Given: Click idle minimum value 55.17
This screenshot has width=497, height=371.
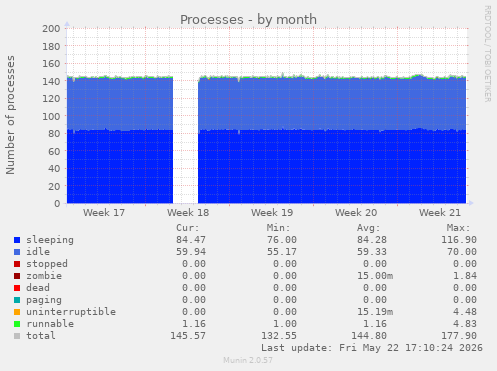Looking at the screenshot, I should [282, 252].
